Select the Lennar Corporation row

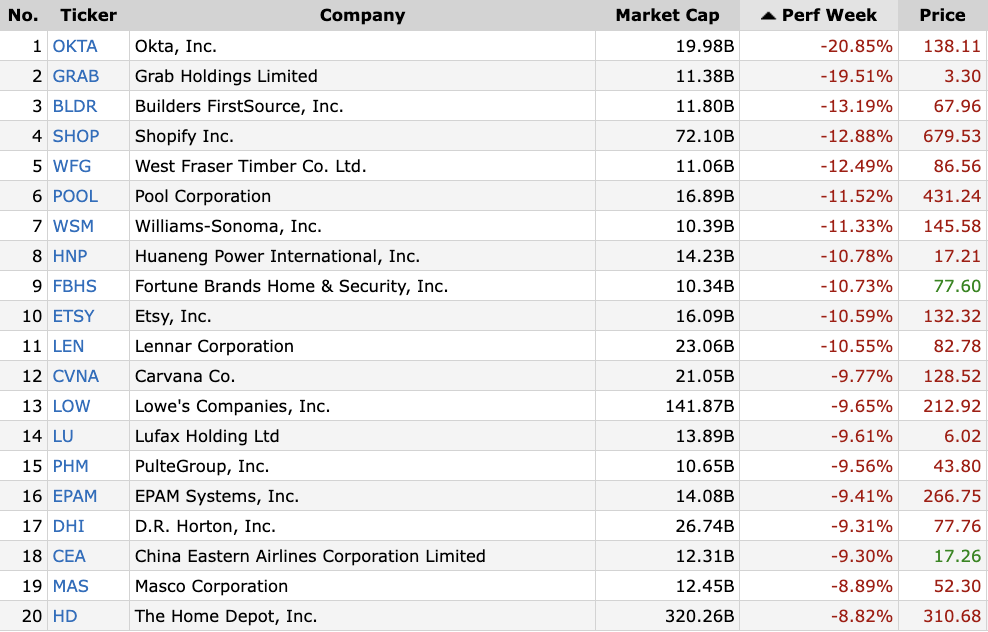(x=494, y=346)
